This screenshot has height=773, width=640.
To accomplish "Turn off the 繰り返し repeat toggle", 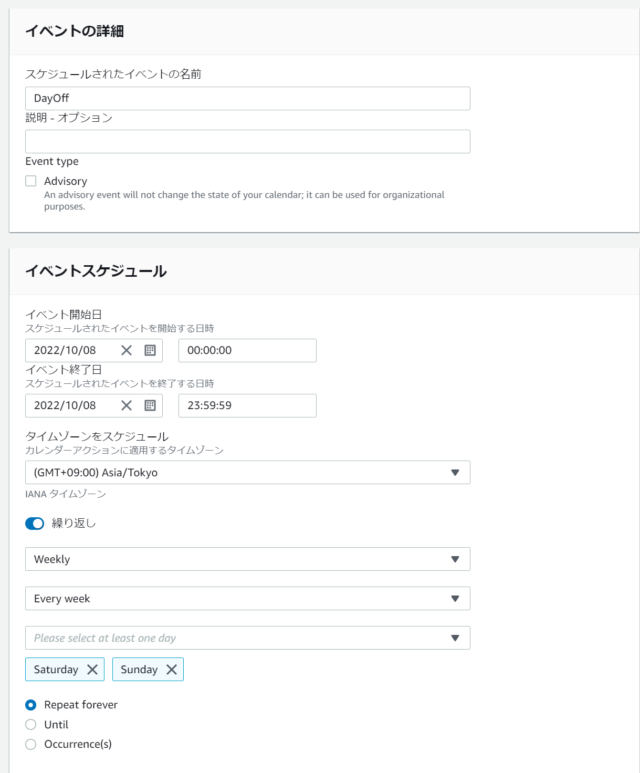I will click(35, 524).
